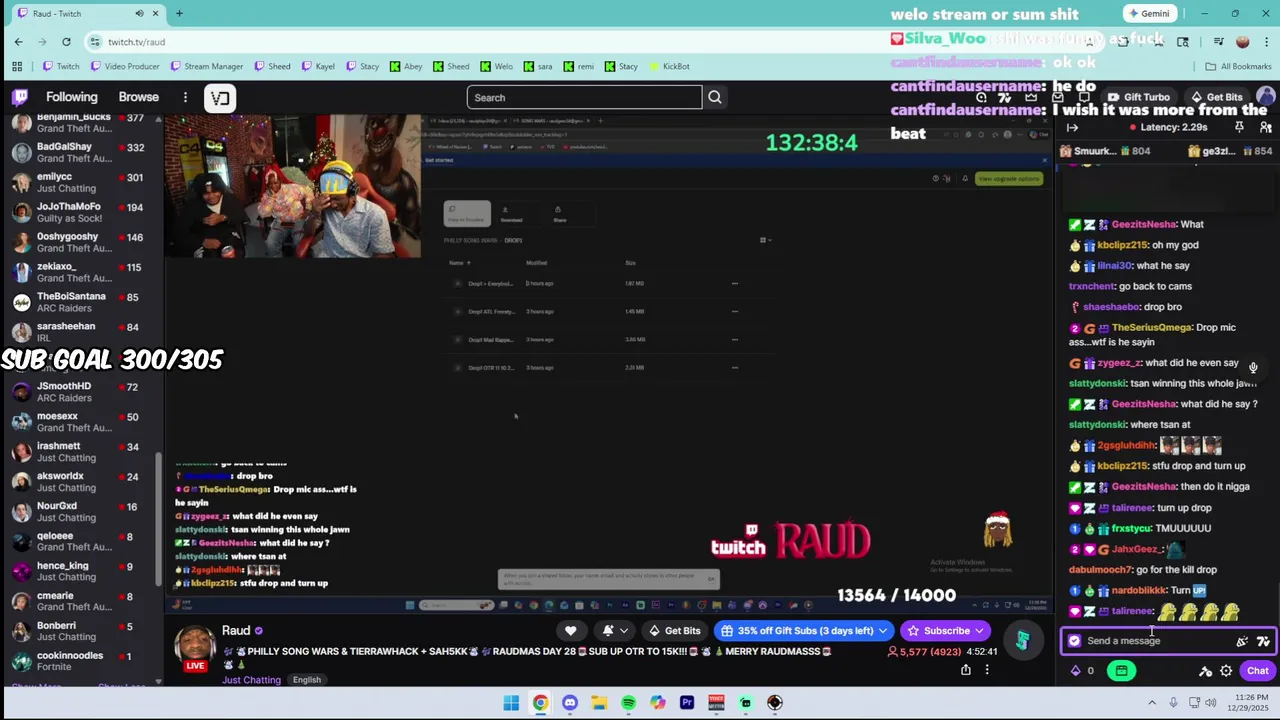Open emilycc channel in sidebar
The width and height of the screenshot is (1280, 720).
[x=80, y=182]
